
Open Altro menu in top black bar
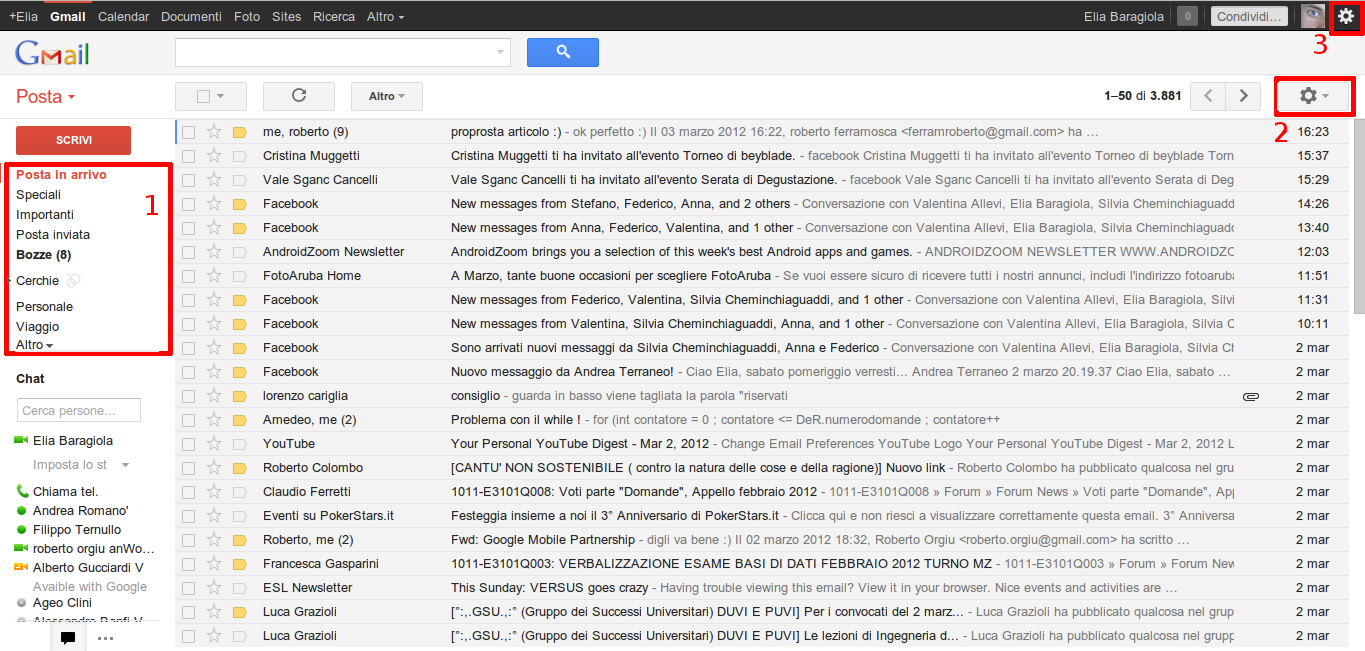pyautogui.click(x=386, y=17)
